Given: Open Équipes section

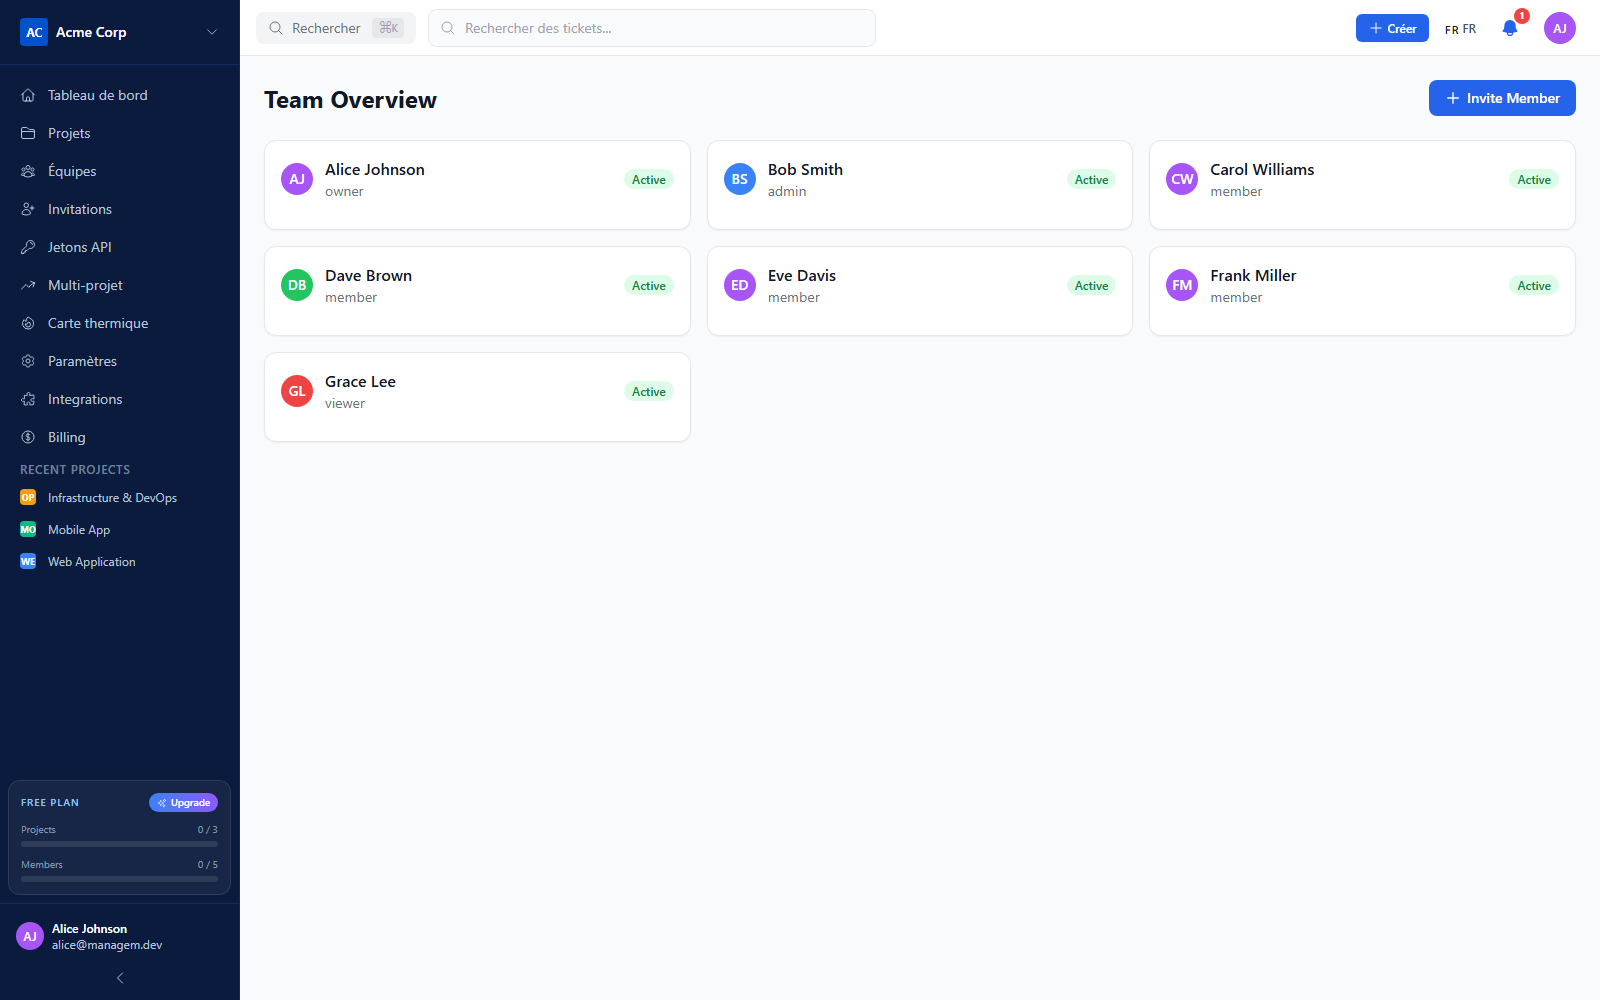Looking at the screenshot, I should [120, 171].
